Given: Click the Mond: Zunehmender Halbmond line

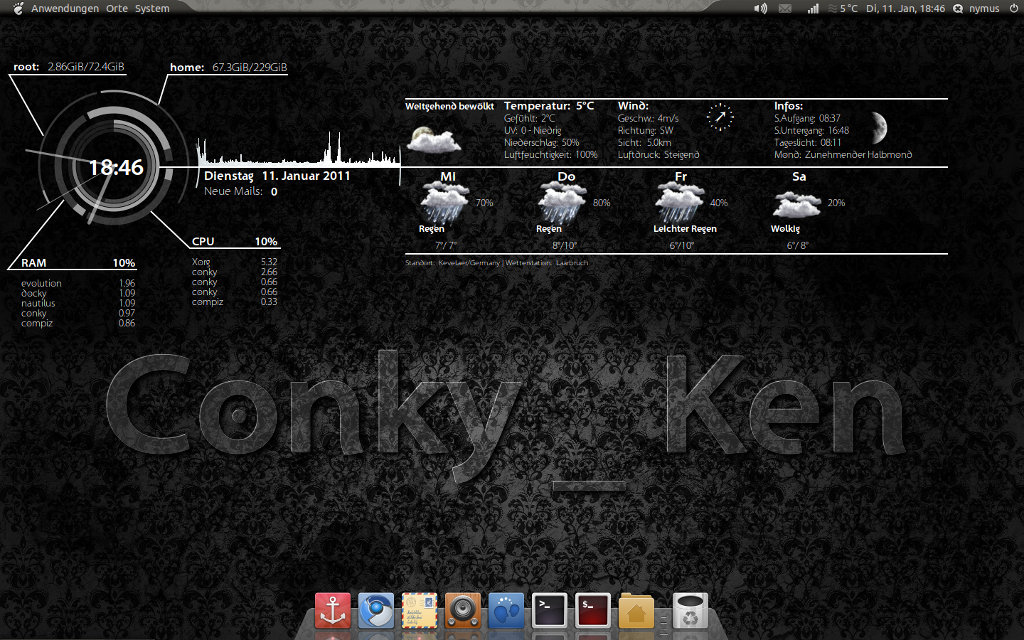Looking at the screenshot, I should [x=843, y=155].
